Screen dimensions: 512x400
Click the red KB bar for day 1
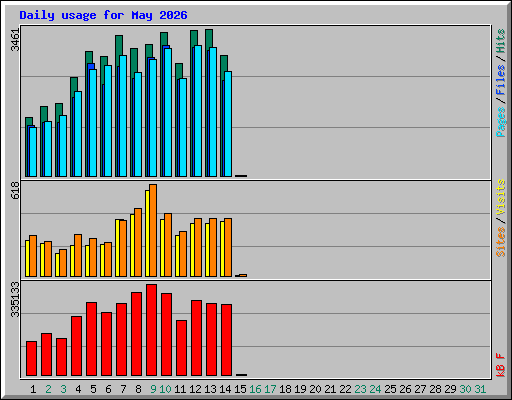(31, 359)
